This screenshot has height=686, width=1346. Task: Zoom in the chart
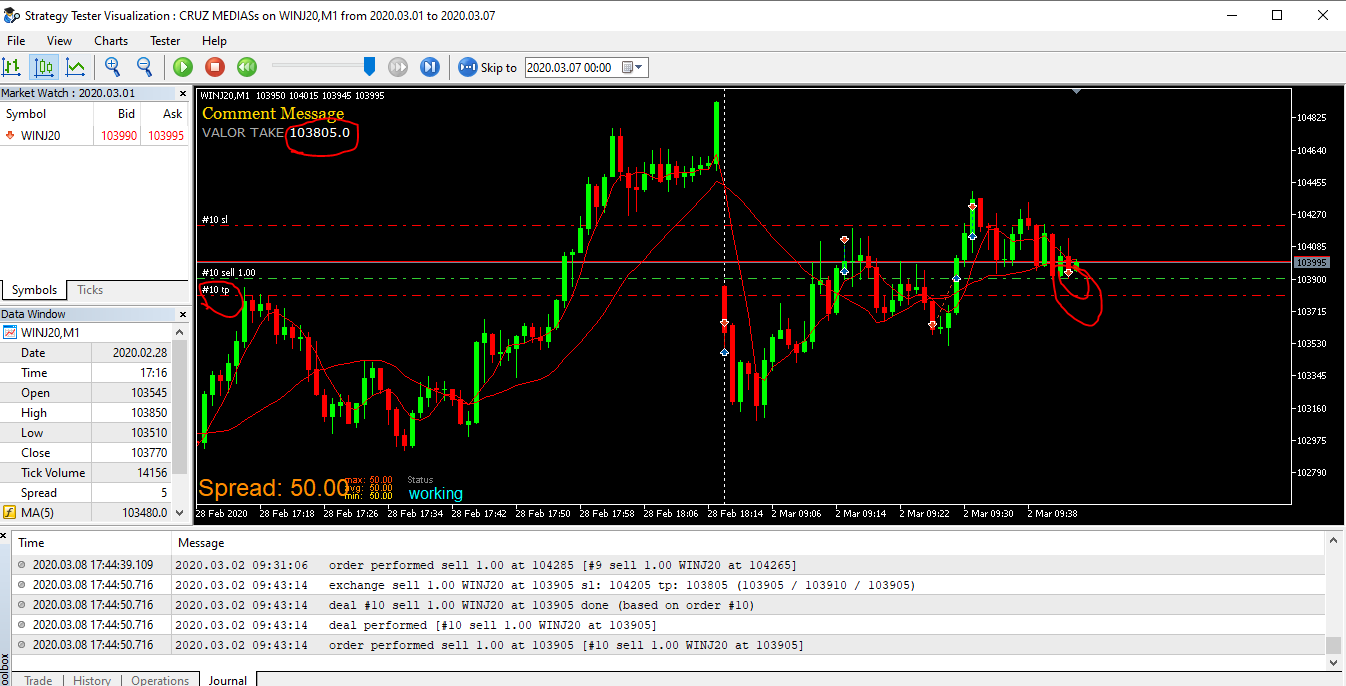[x=112, y=67]
